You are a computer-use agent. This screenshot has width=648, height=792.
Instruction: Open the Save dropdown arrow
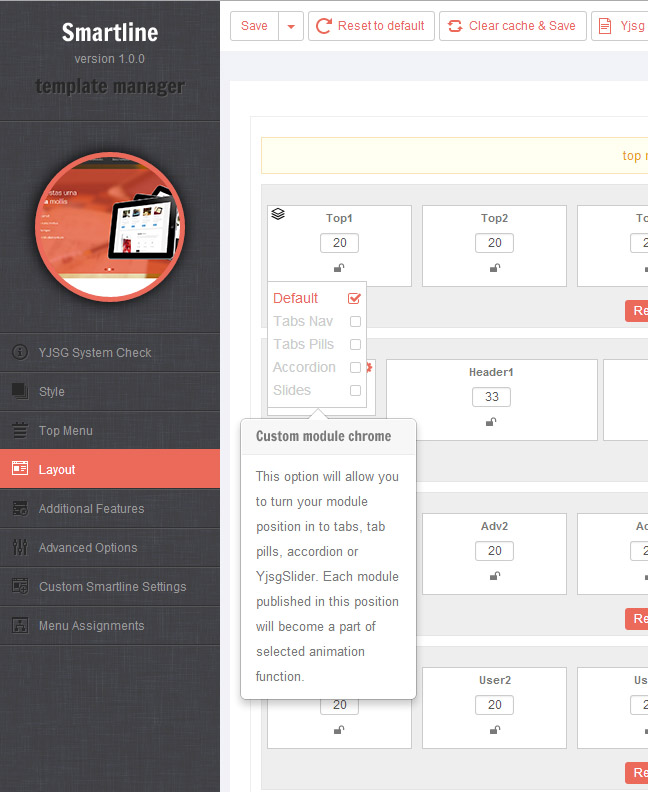291,26
